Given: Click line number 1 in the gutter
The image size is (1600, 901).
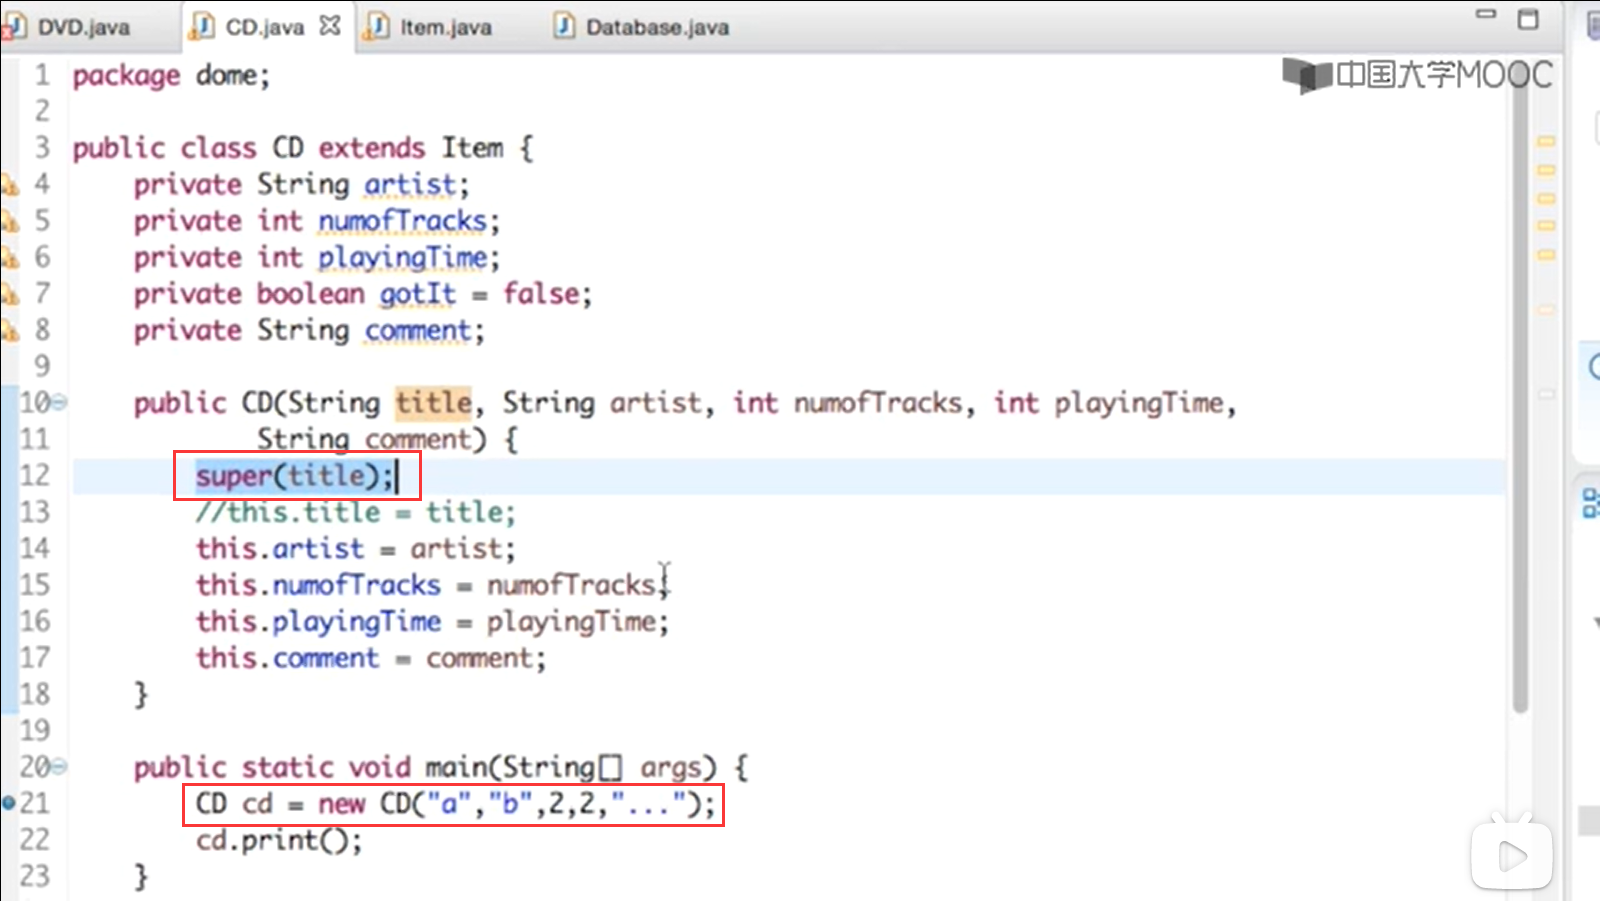Looking at the screenshot, I should tap(42, 75).
